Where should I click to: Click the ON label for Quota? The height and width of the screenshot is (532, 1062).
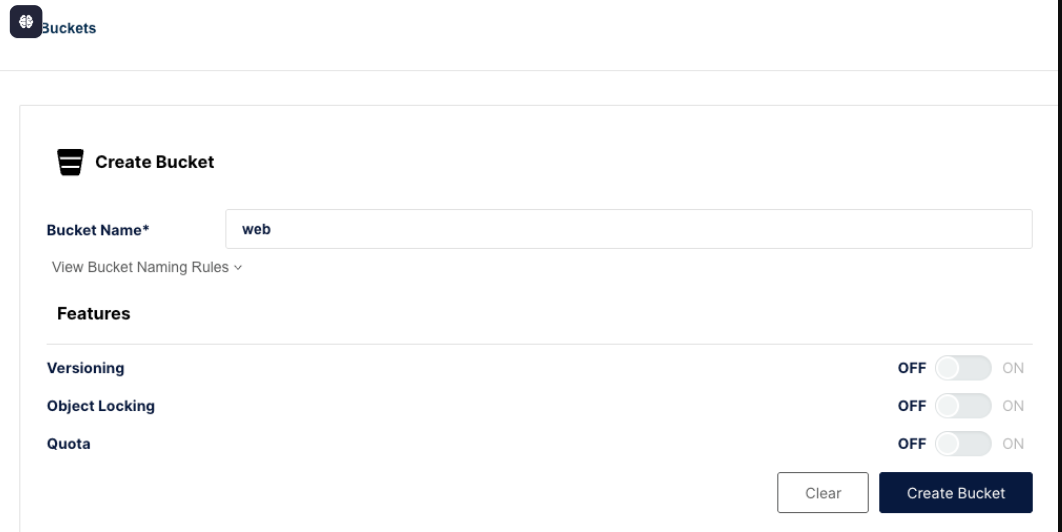pyautogui.click(x=1013, y=444)
